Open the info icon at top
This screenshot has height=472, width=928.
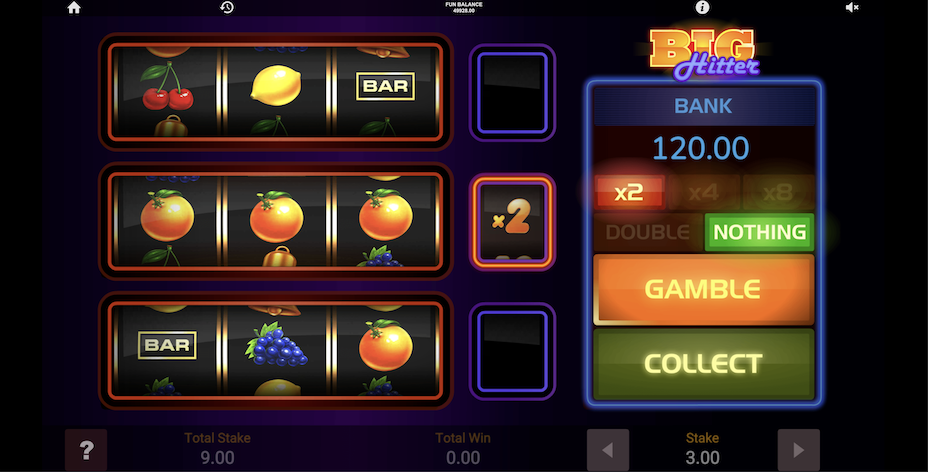702,7
